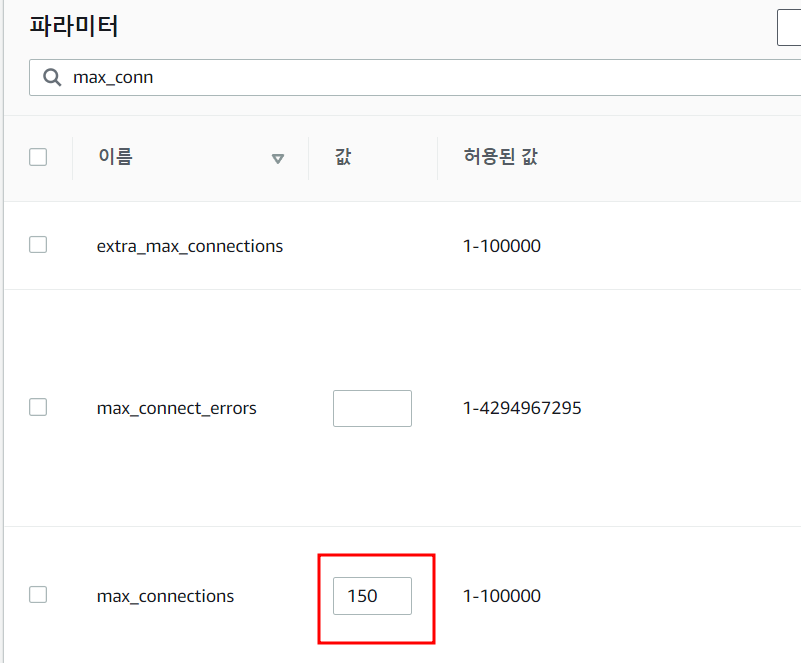This screenshot has width=801, height=663.
Task: Toggle the select-all checkbox in table header
Action: (38, 157)
